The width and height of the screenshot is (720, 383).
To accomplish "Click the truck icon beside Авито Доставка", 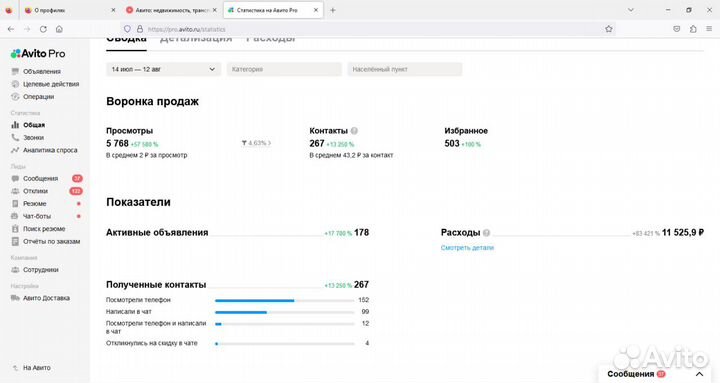I will click(15, 298).
